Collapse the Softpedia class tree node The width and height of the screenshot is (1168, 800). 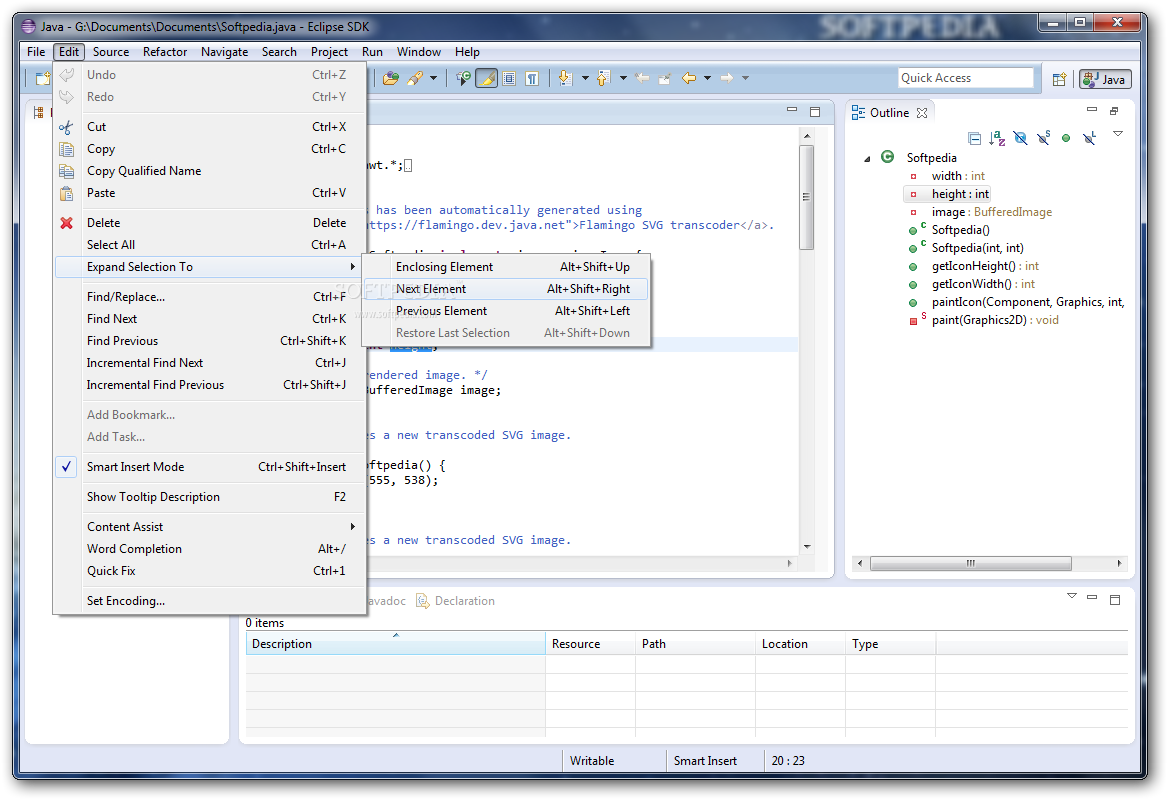[x=867, y=159]
